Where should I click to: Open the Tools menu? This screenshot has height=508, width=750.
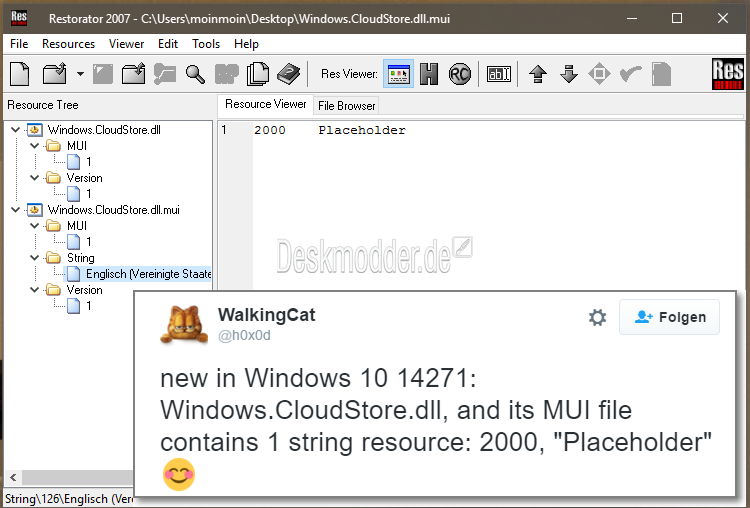click(x=206, y=44)
